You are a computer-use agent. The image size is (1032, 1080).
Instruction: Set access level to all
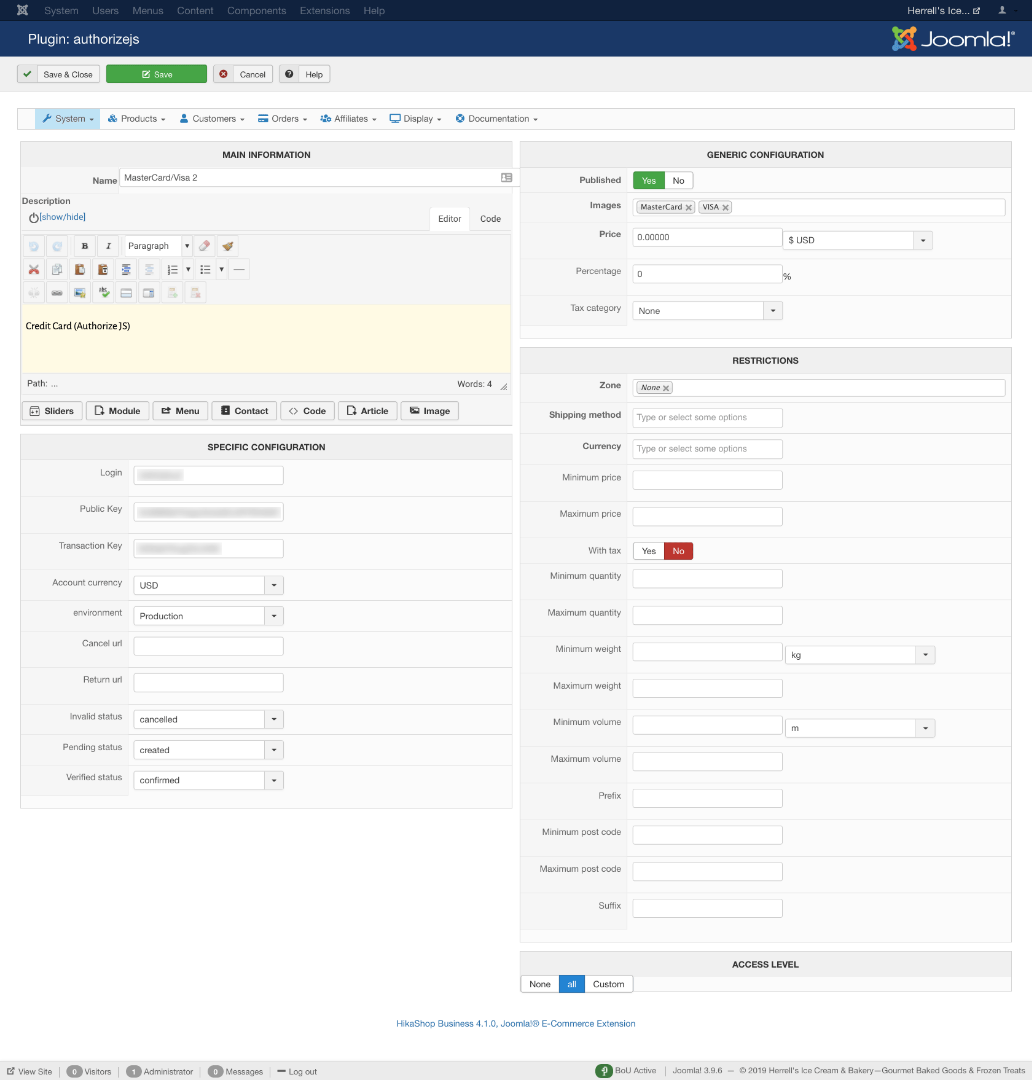572,984
